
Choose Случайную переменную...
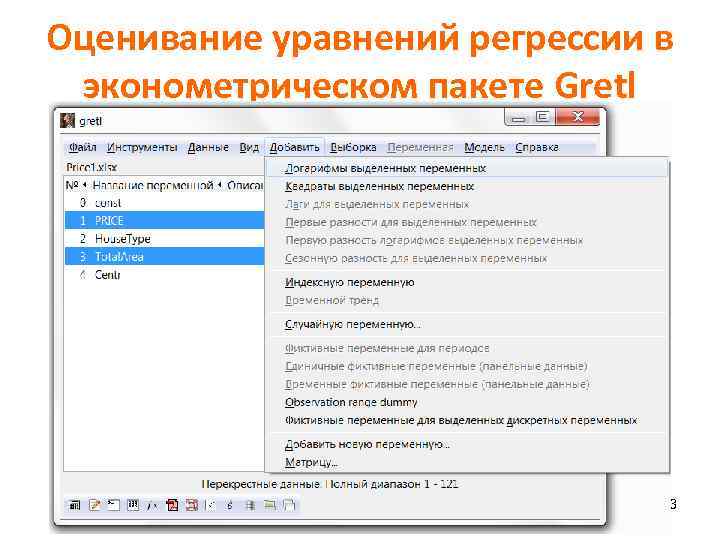coord(467,325)
